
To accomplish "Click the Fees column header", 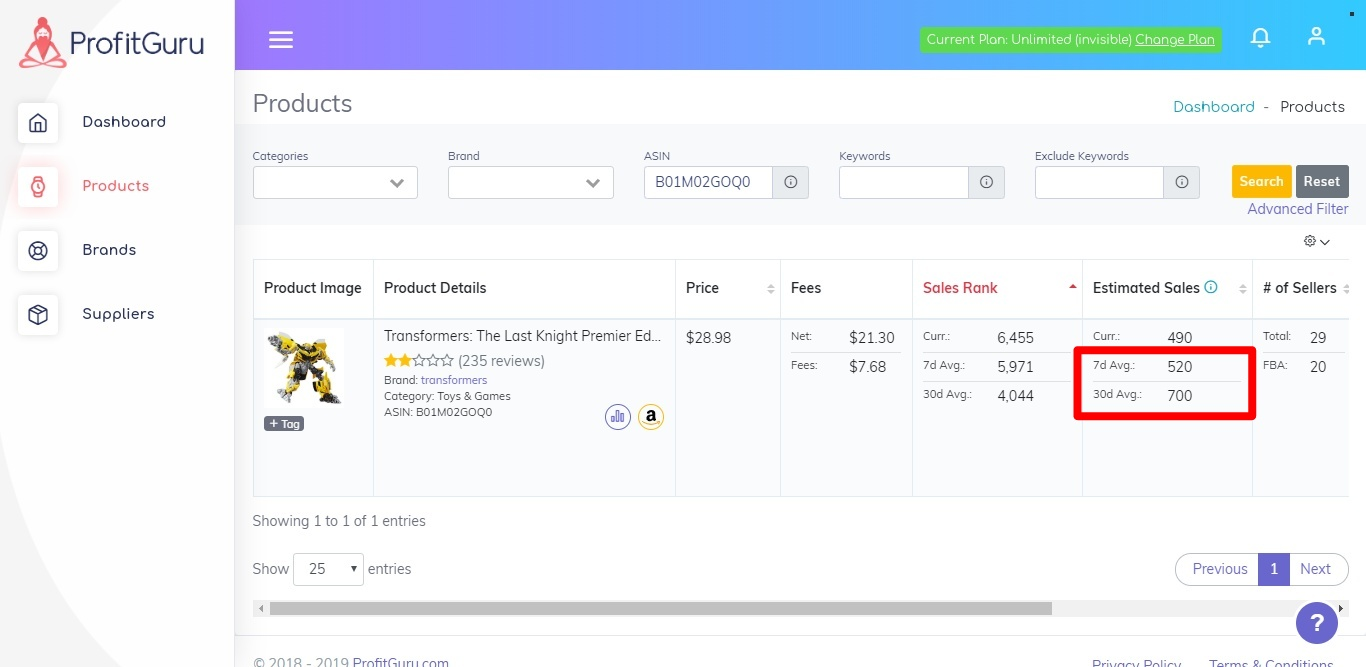I will tap(806, 288).
